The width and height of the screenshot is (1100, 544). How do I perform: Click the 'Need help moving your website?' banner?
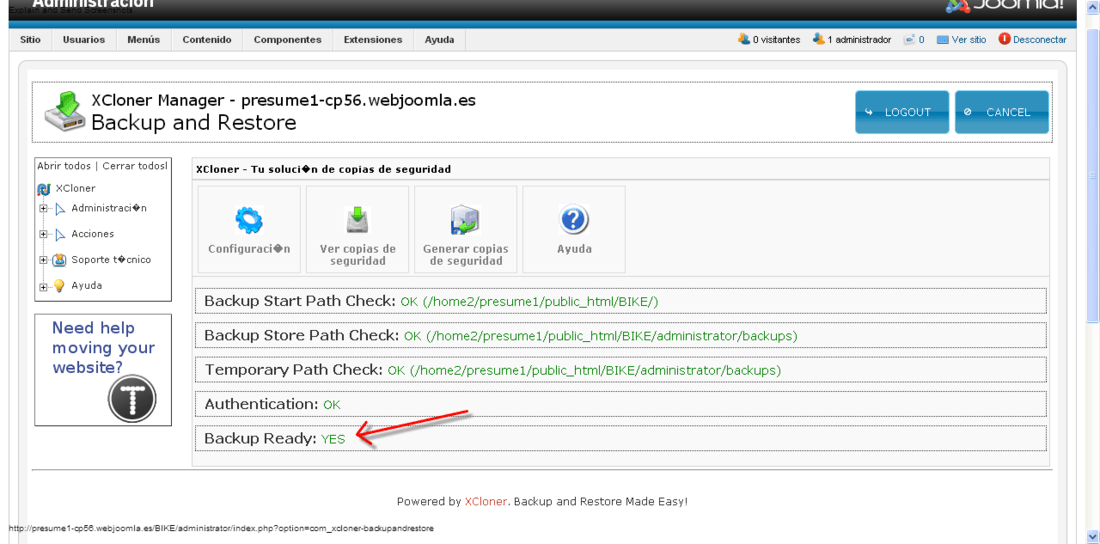pyautogui.click(x=103, y=369)
